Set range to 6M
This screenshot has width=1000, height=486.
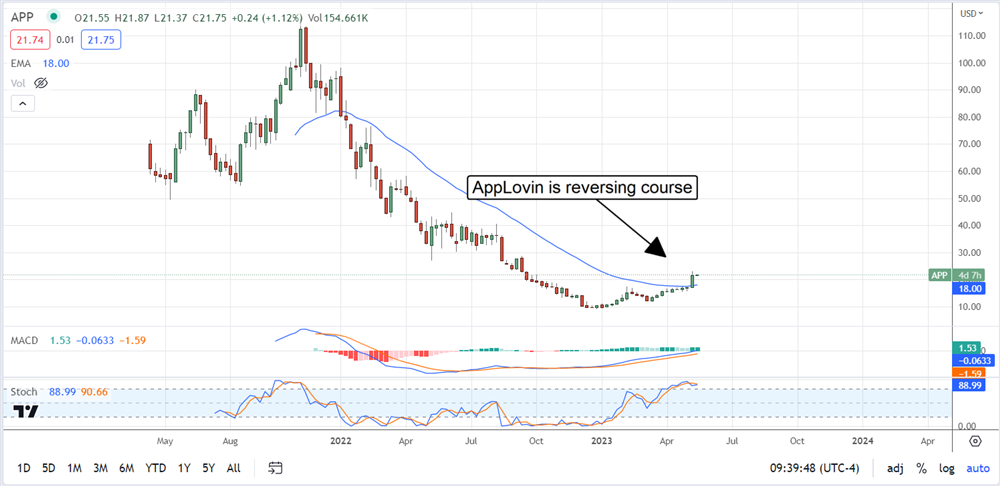(x=126, y=468)
